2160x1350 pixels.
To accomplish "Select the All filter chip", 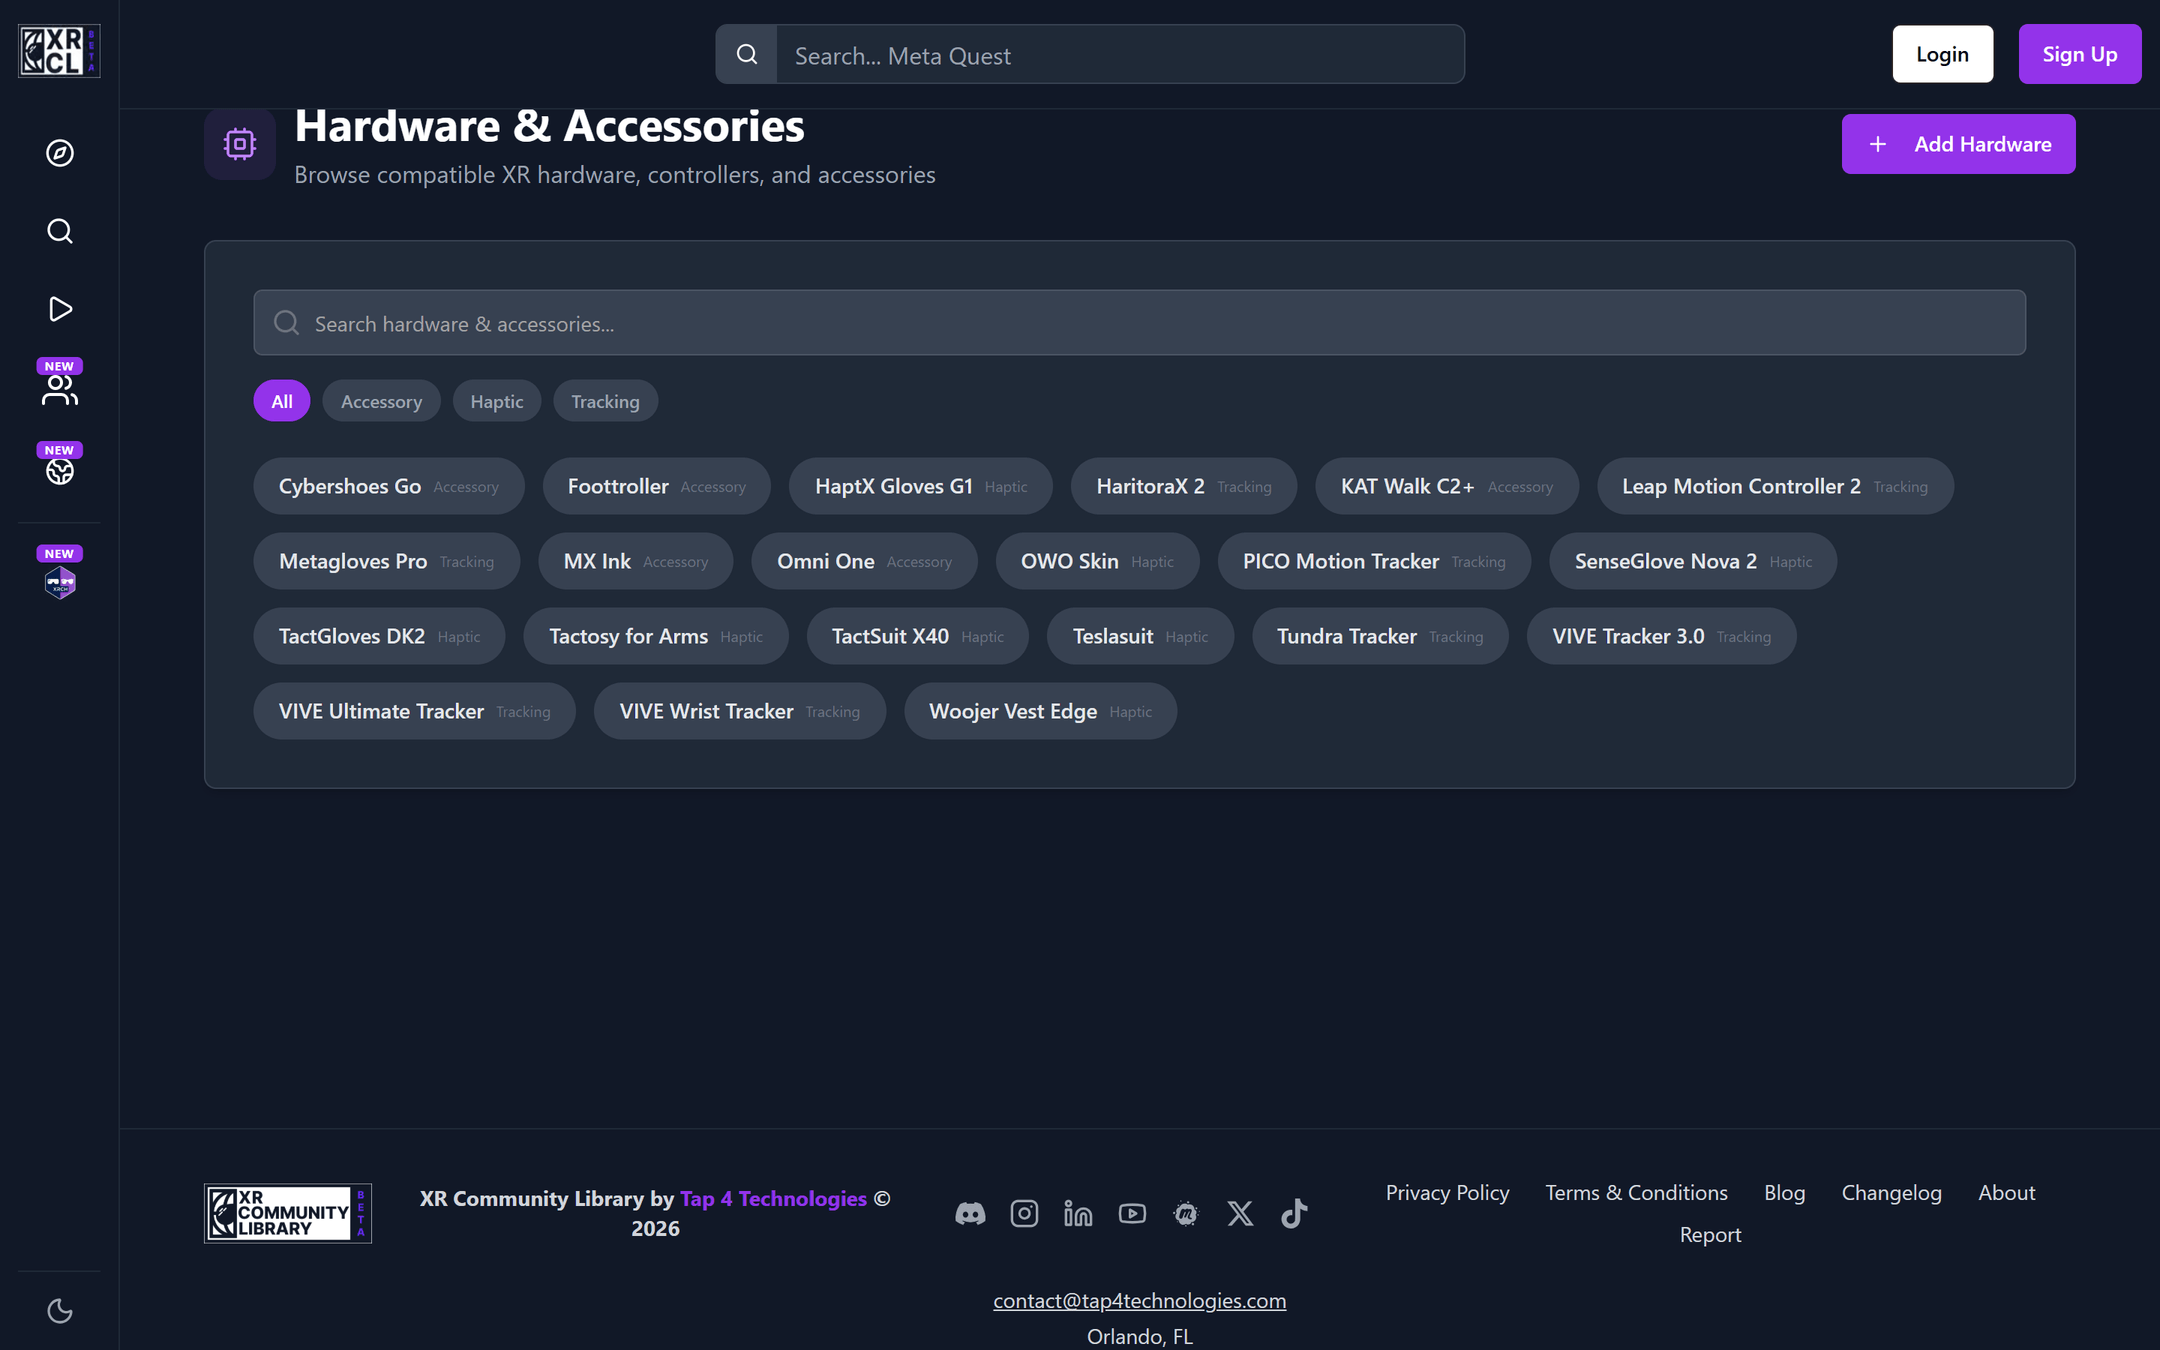I will [x=282, y=401].
